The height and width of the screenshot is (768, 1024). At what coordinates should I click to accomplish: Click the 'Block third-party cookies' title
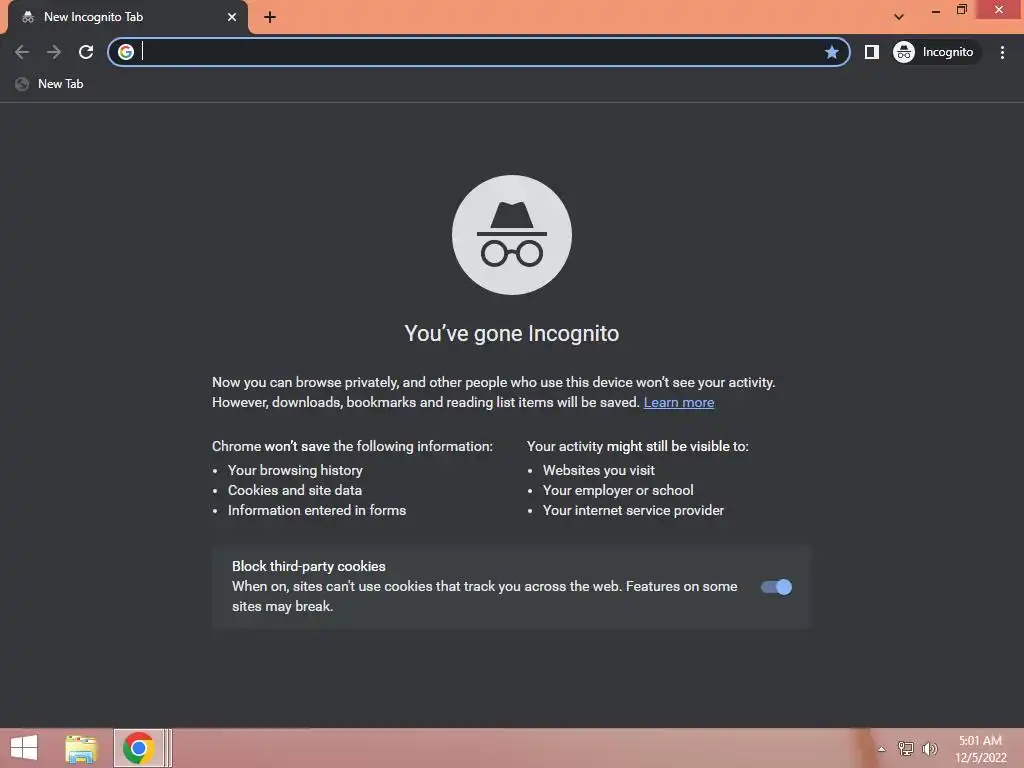(308, 566)
